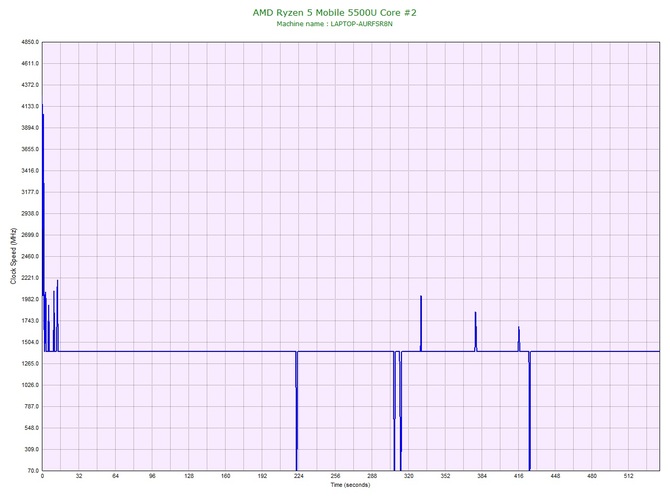This screenshot has height=502, width=670.
Task: Click the chart title 'AMD Ryzen 5 Mobile 5500U Core #2'
Action: pyautogui.click(x=334, y=12)
